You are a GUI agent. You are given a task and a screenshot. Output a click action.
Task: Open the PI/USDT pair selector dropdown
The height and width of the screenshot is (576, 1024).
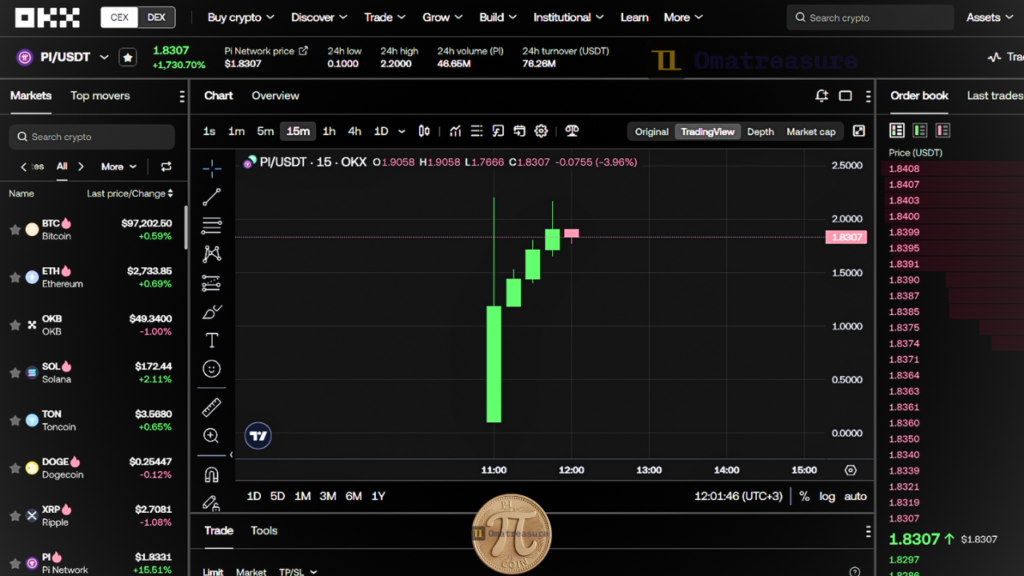pos(104,57)
